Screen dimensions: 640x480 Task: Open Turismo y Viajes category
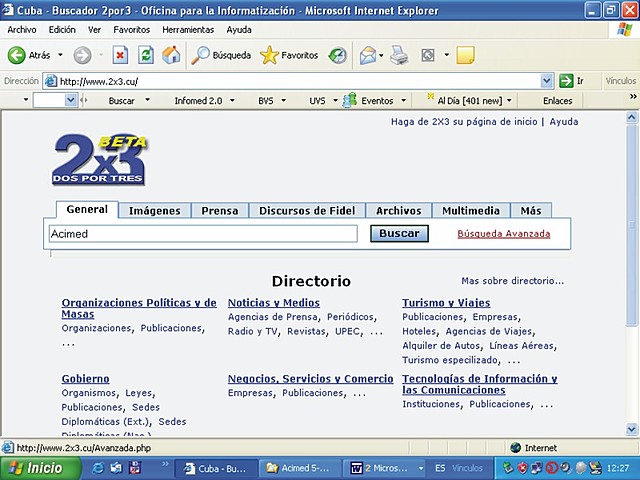point(446,303)
